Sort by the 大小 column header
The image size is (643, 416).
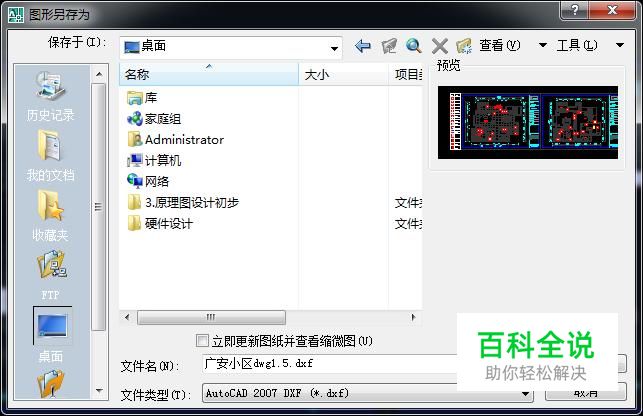[x=343, y=74]
